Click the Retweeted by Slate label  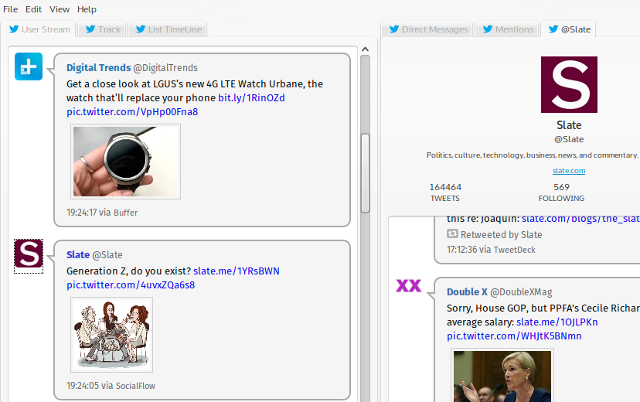tap(501, 235)
